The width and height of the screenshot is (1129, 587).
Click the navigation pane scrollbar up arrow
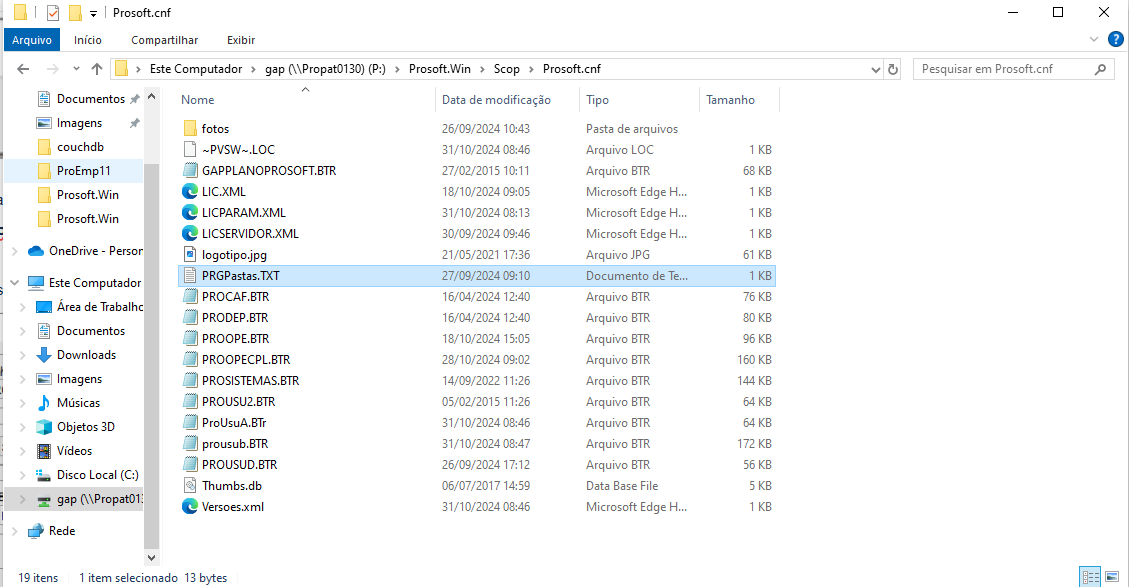tap(151, 97)
